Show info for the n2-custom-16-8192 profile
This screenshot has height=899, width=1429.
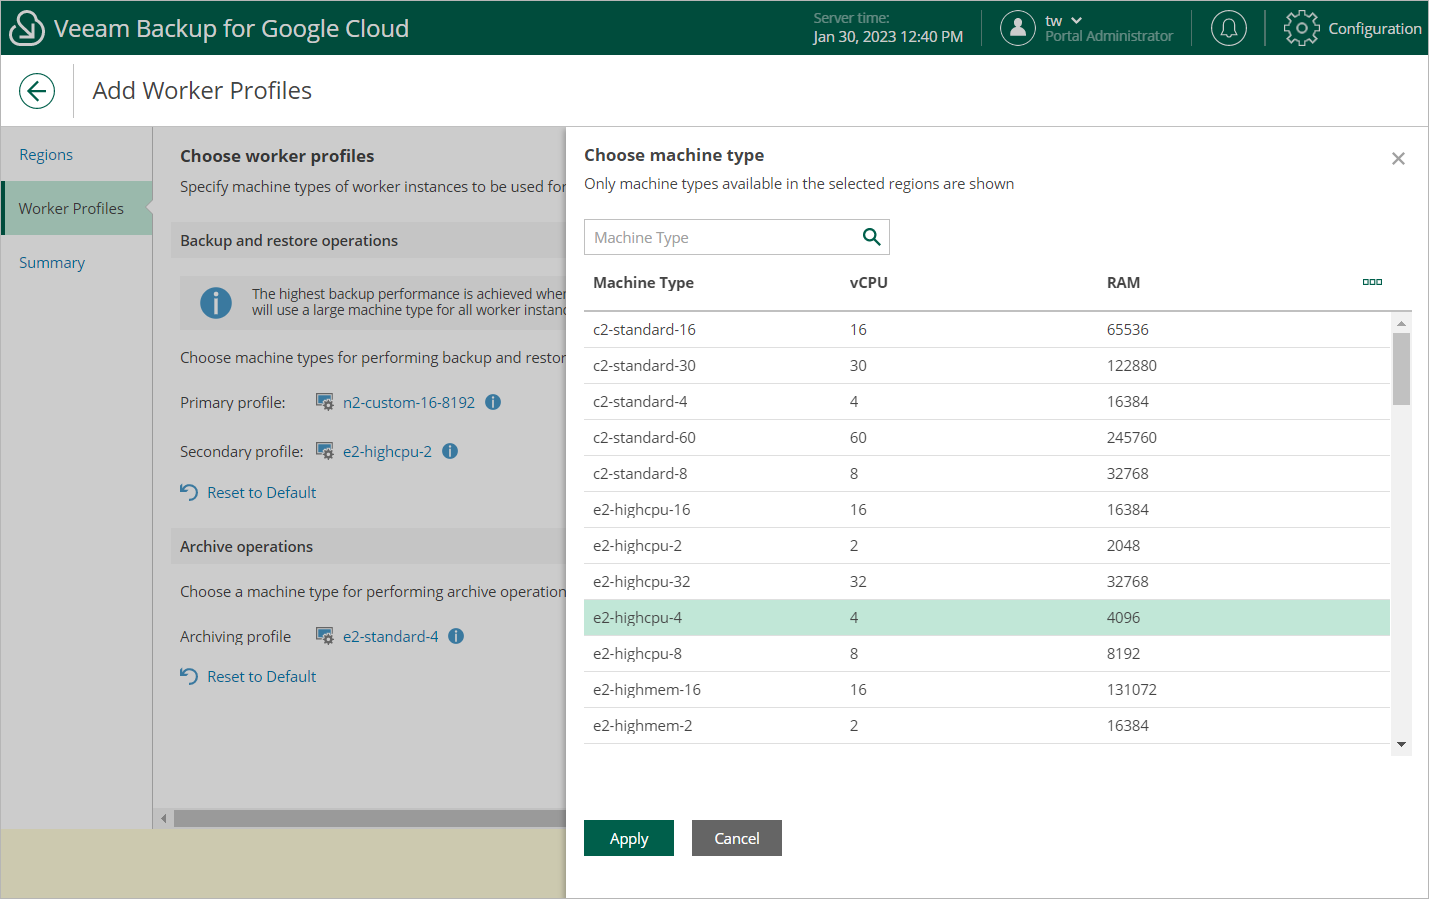tap(493, 402)
